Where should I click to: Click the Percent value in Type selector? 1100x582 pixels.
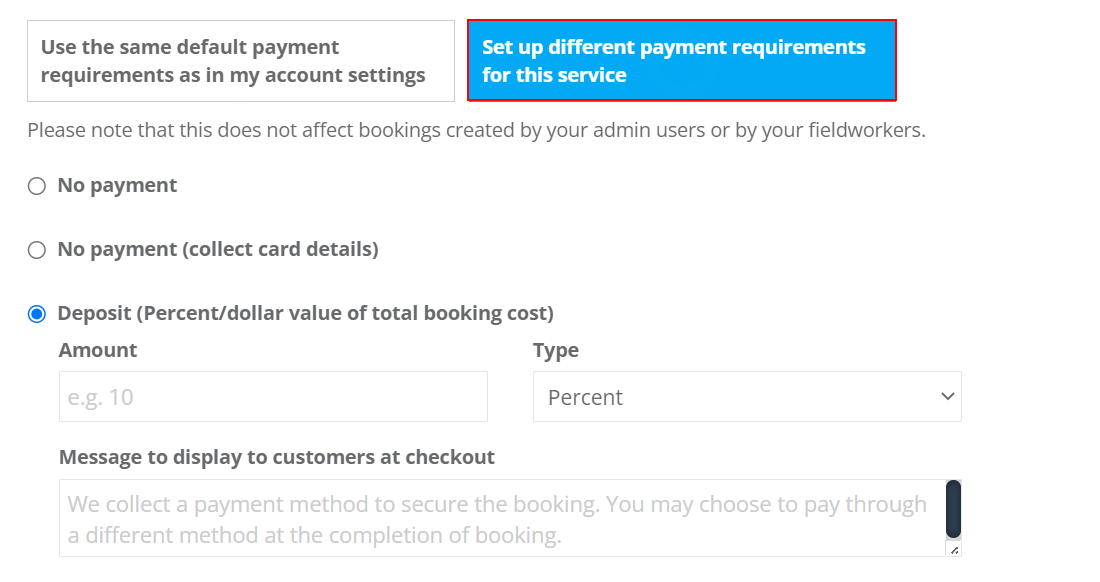585,398
